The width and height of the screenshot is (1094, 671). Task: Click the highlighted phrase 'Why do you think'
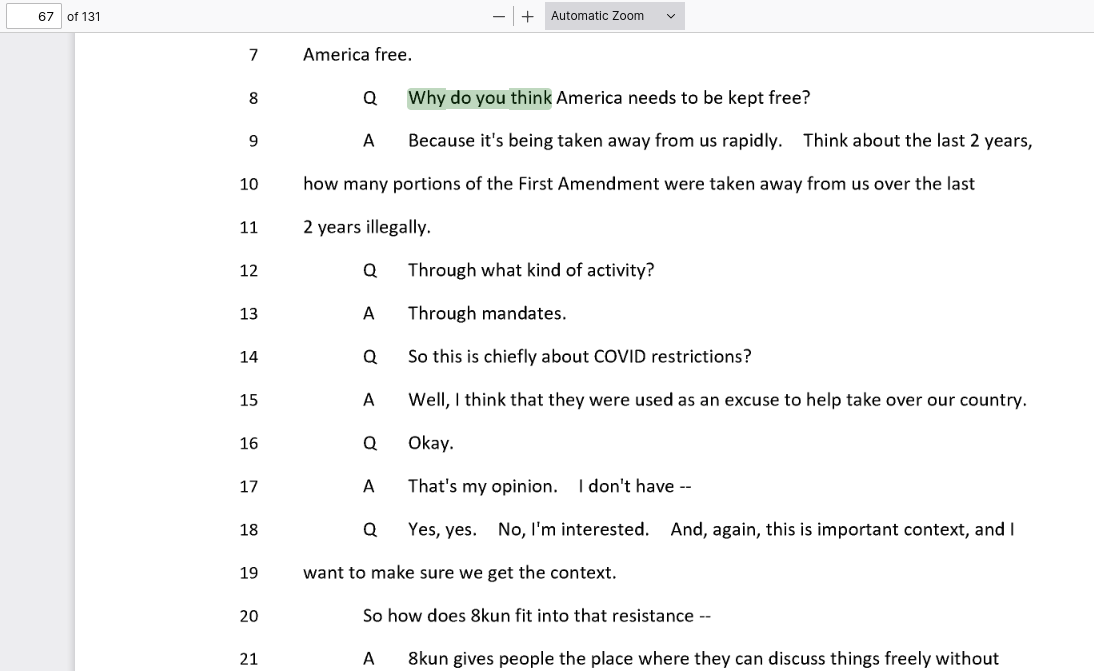pos(480,98)
